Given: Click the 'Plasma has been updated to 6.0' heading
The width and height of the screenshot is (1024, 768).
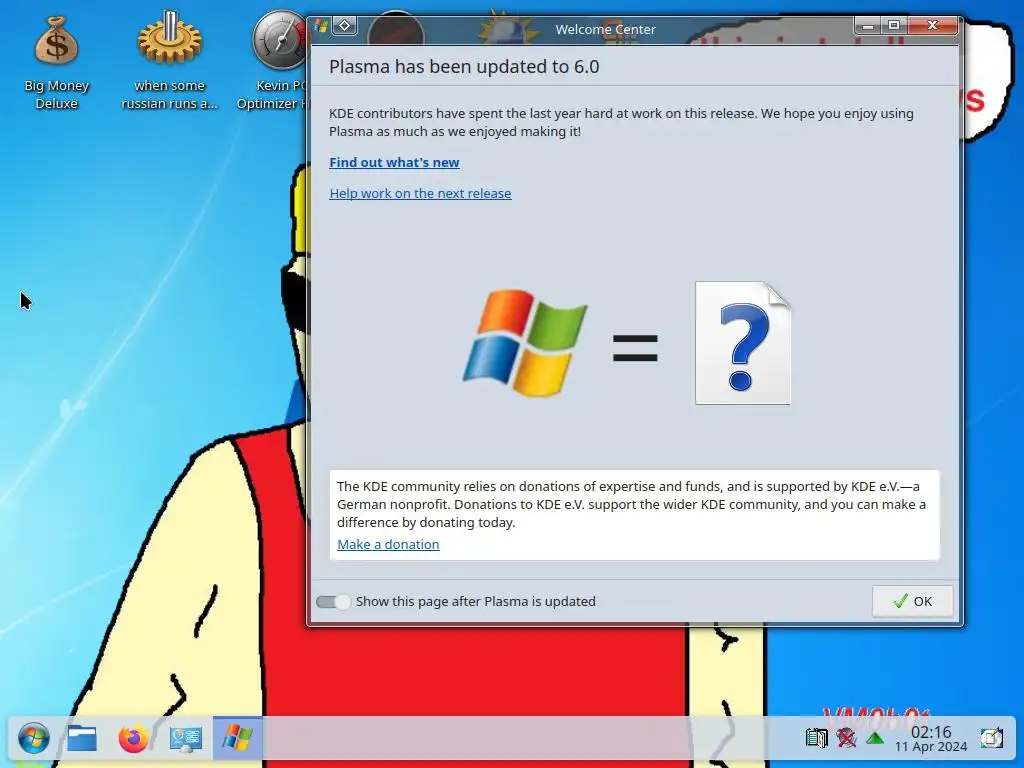Looking at the screenshot, I should (x=464, y=67).
